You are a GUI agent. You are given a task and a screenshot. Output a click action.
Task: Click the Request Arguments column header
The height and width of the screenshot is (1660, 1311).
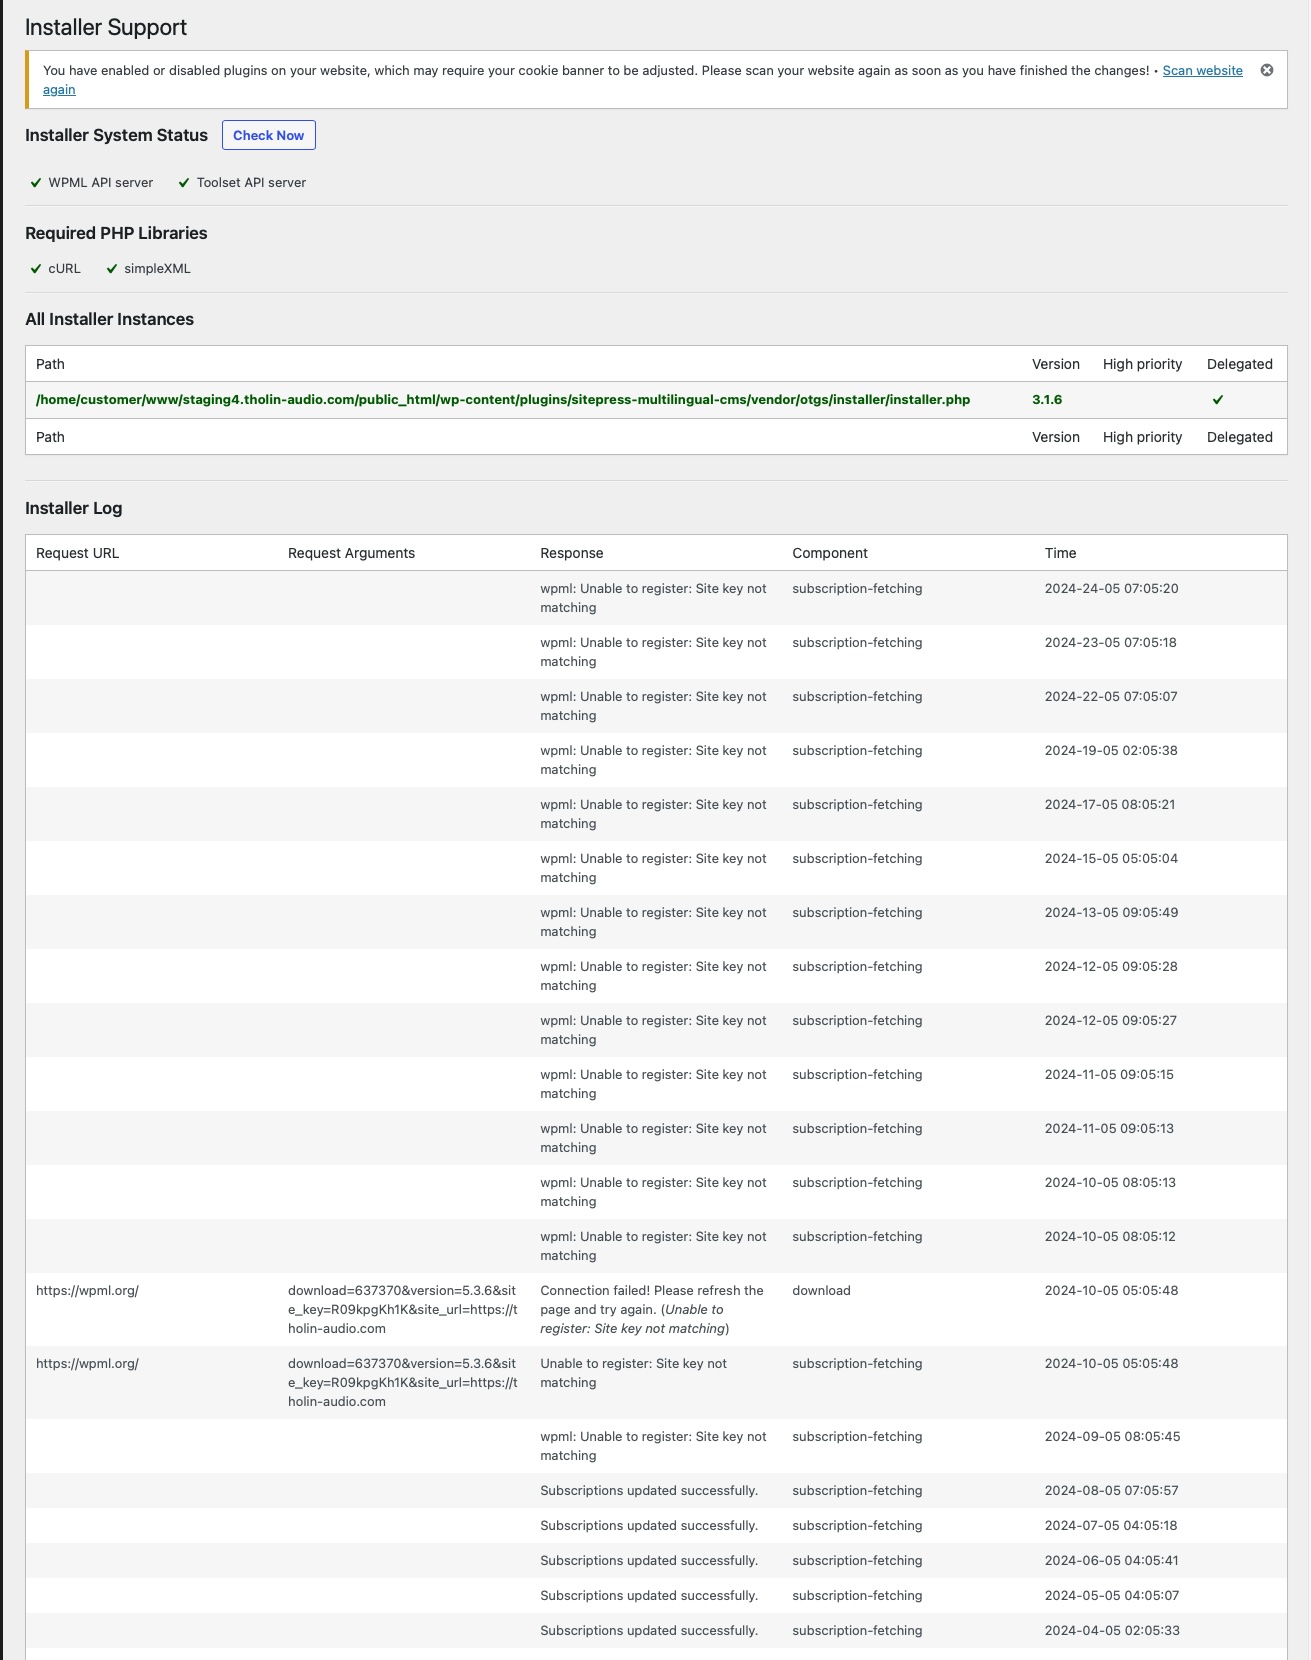click(351, 553)
